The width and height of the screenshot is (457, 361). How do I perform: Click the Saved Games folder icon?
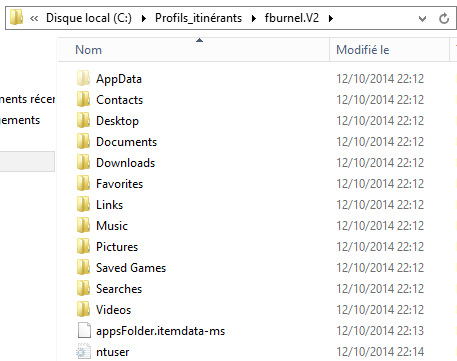[83, 268]
